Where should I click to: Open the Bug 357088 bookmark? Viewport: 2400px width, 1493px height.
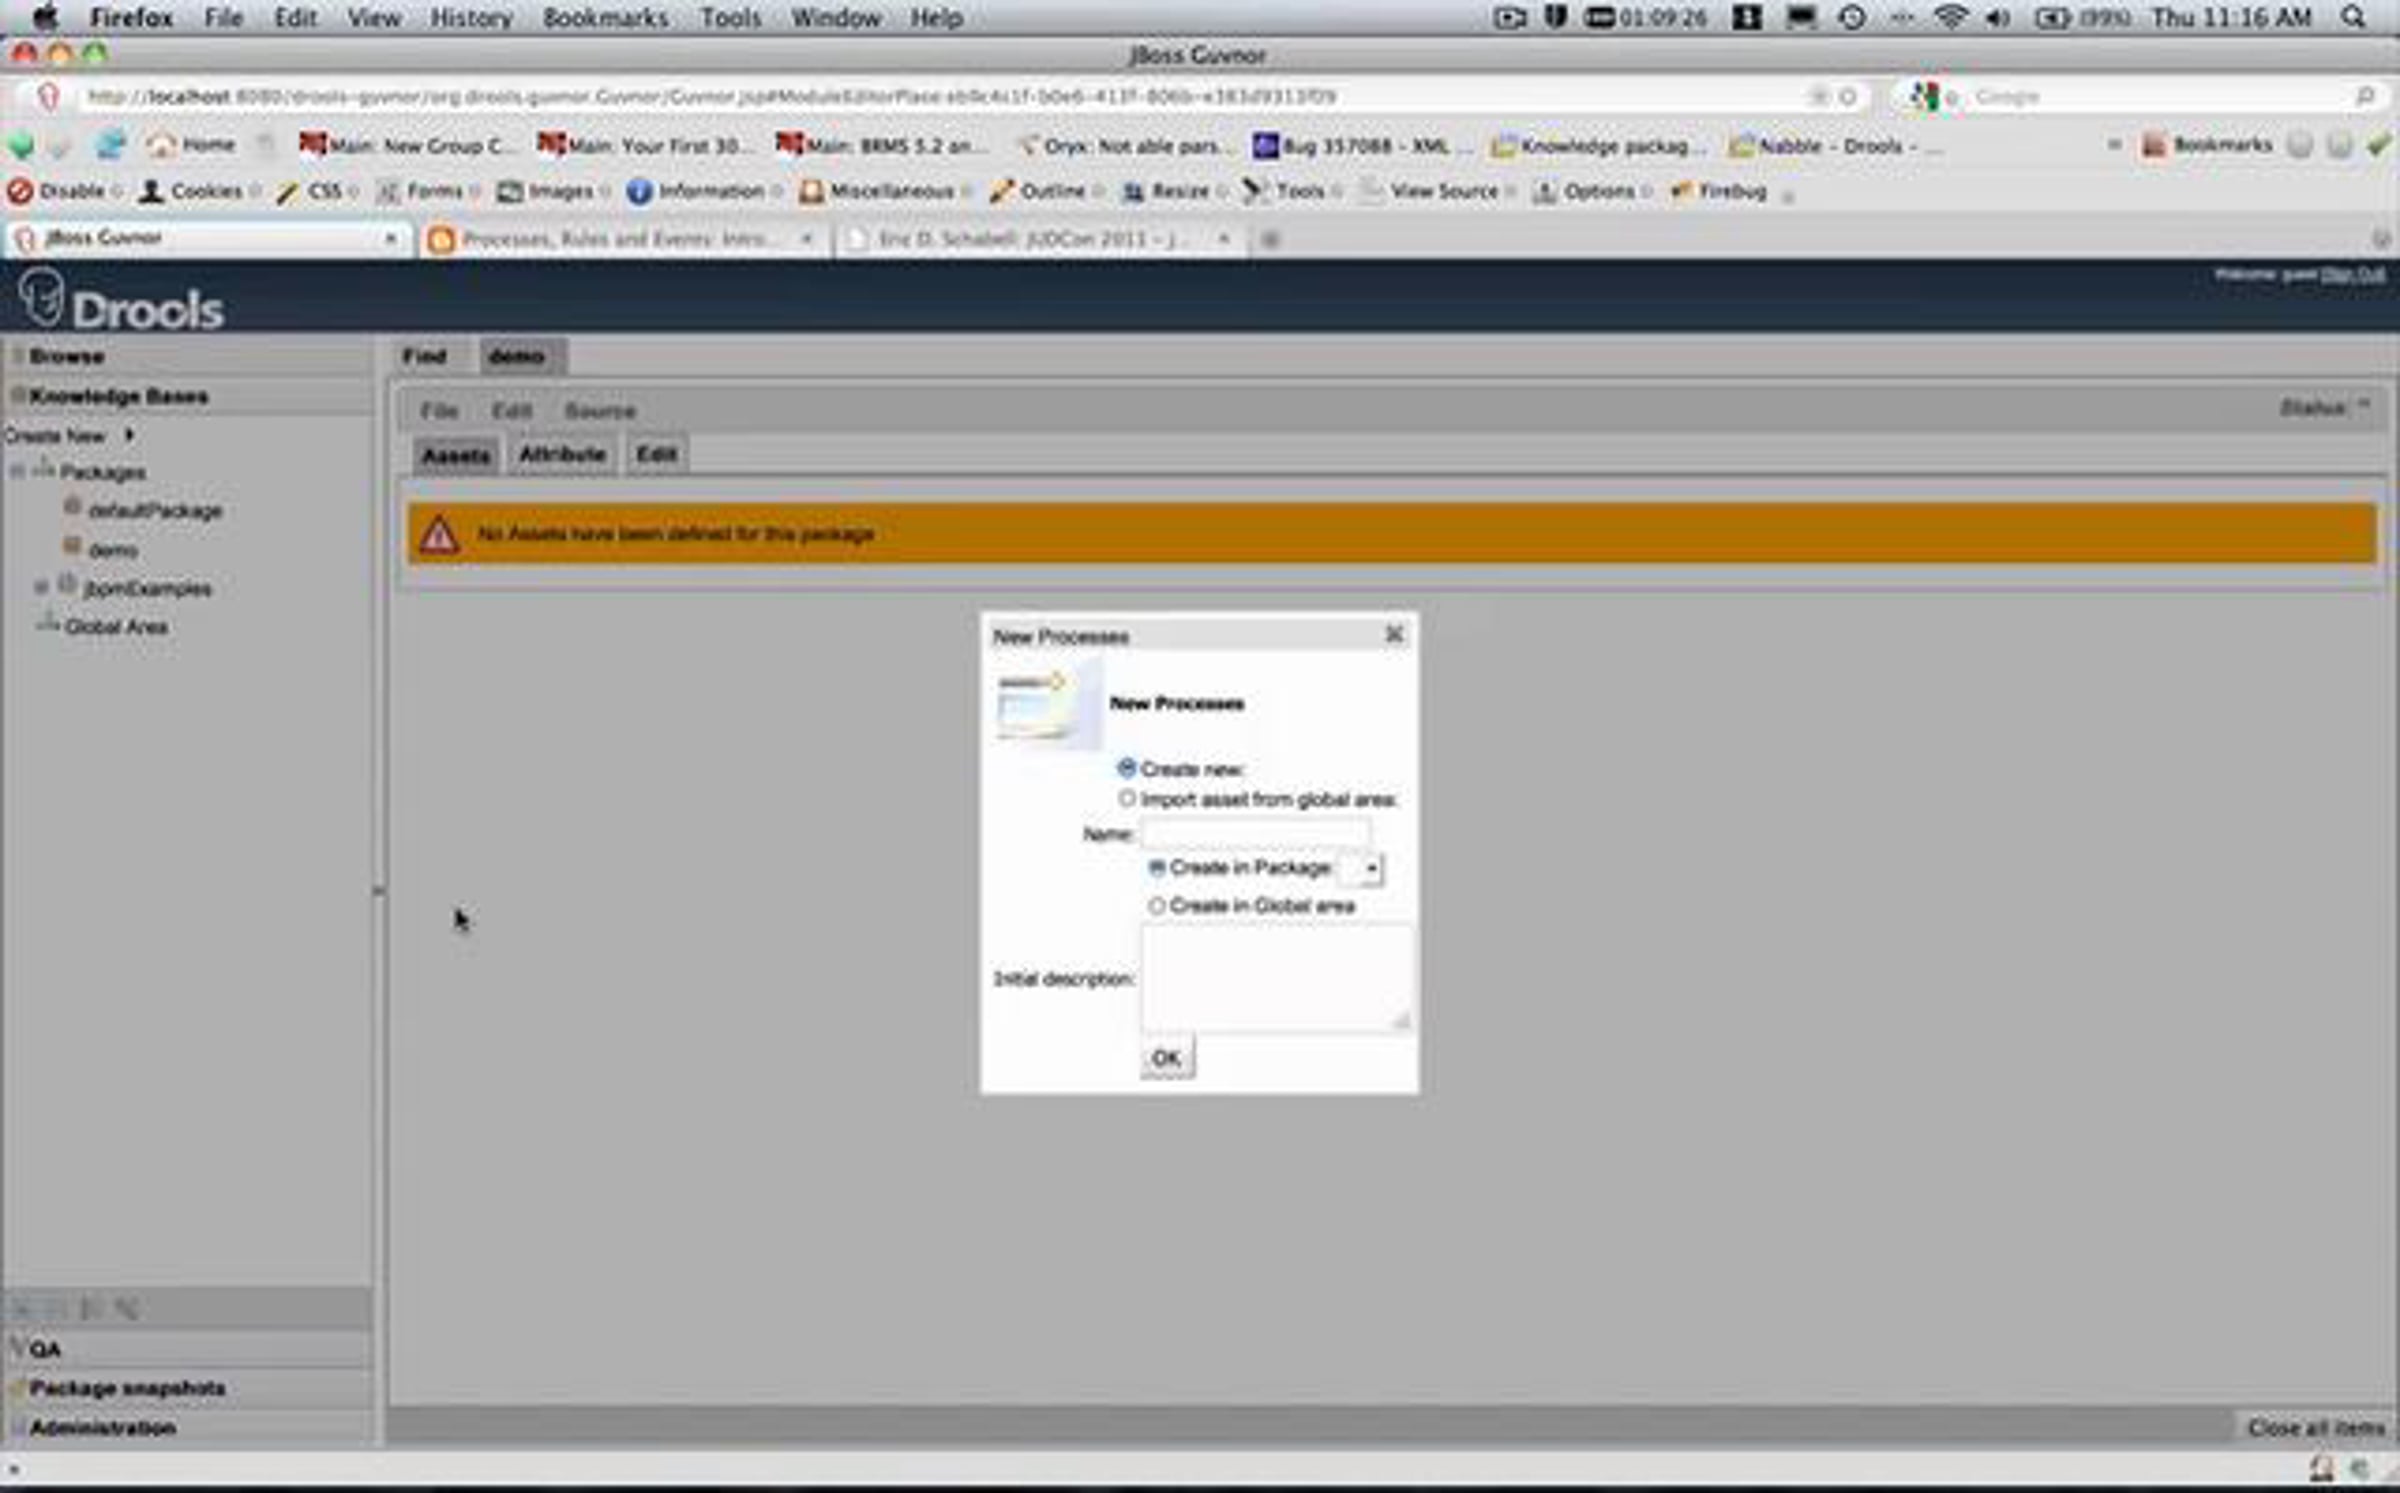(x=1363, y=146)
